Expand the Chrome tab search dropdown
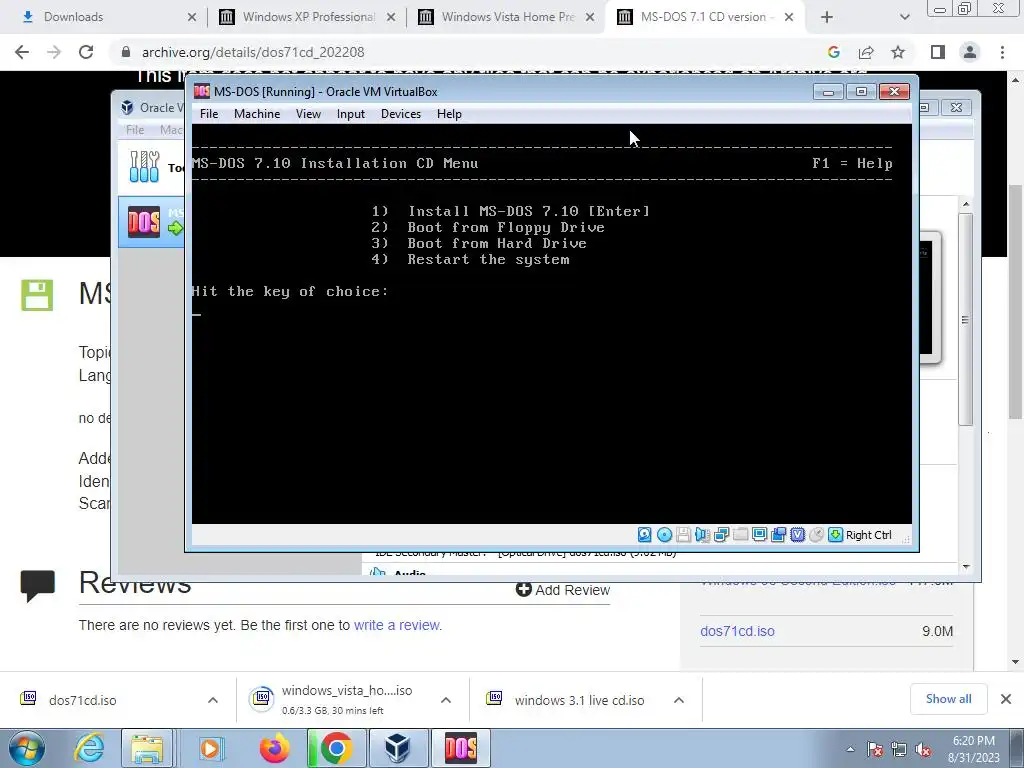 [904, 18]
